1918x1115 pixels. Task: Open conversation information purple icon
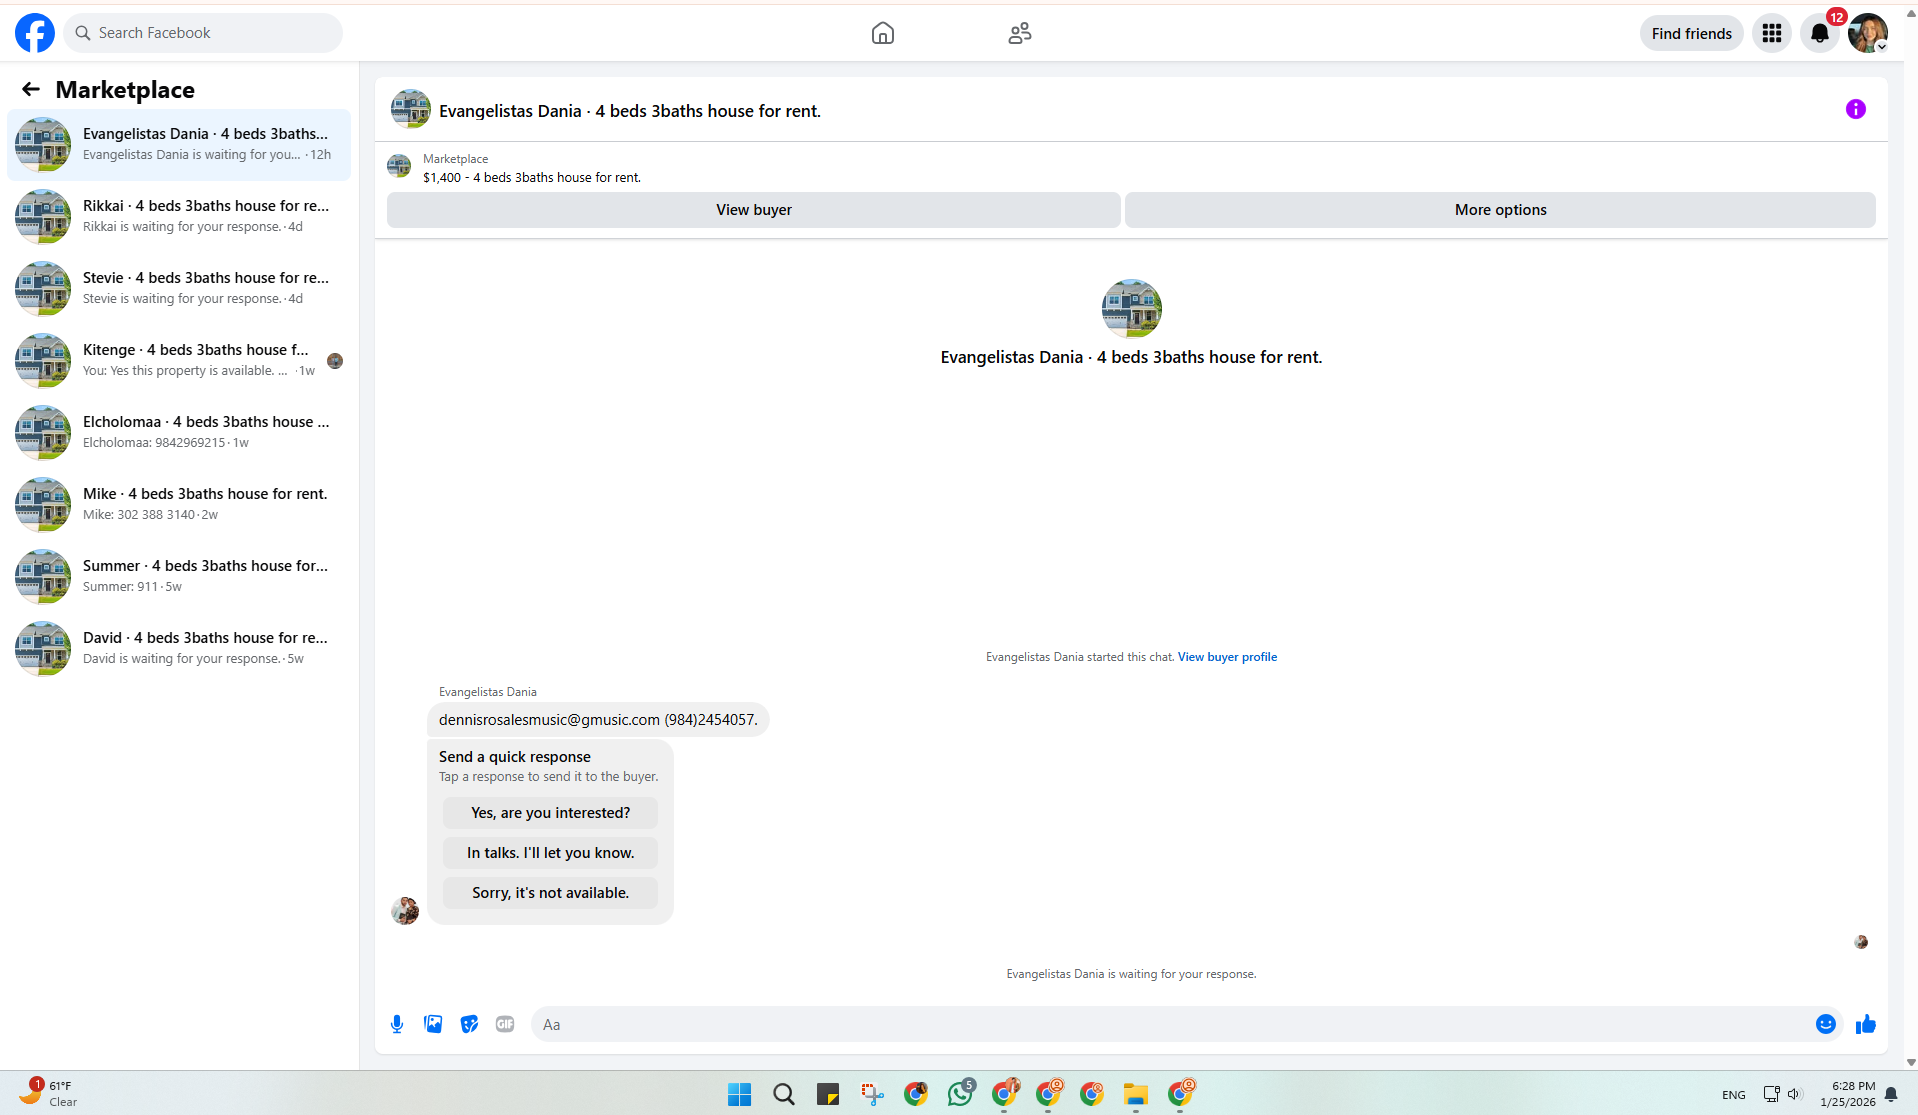(1855, 109)
